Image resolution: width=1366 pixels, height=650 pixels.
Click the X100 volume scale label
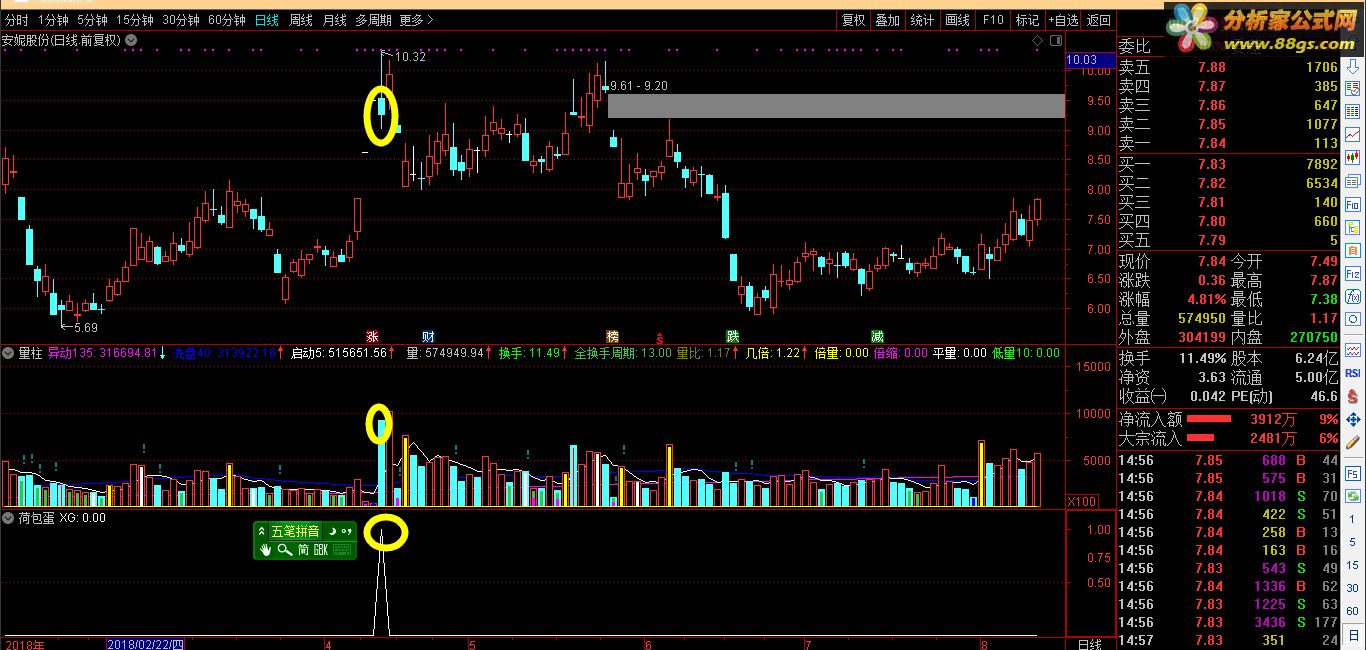[x=1082, y=501]
